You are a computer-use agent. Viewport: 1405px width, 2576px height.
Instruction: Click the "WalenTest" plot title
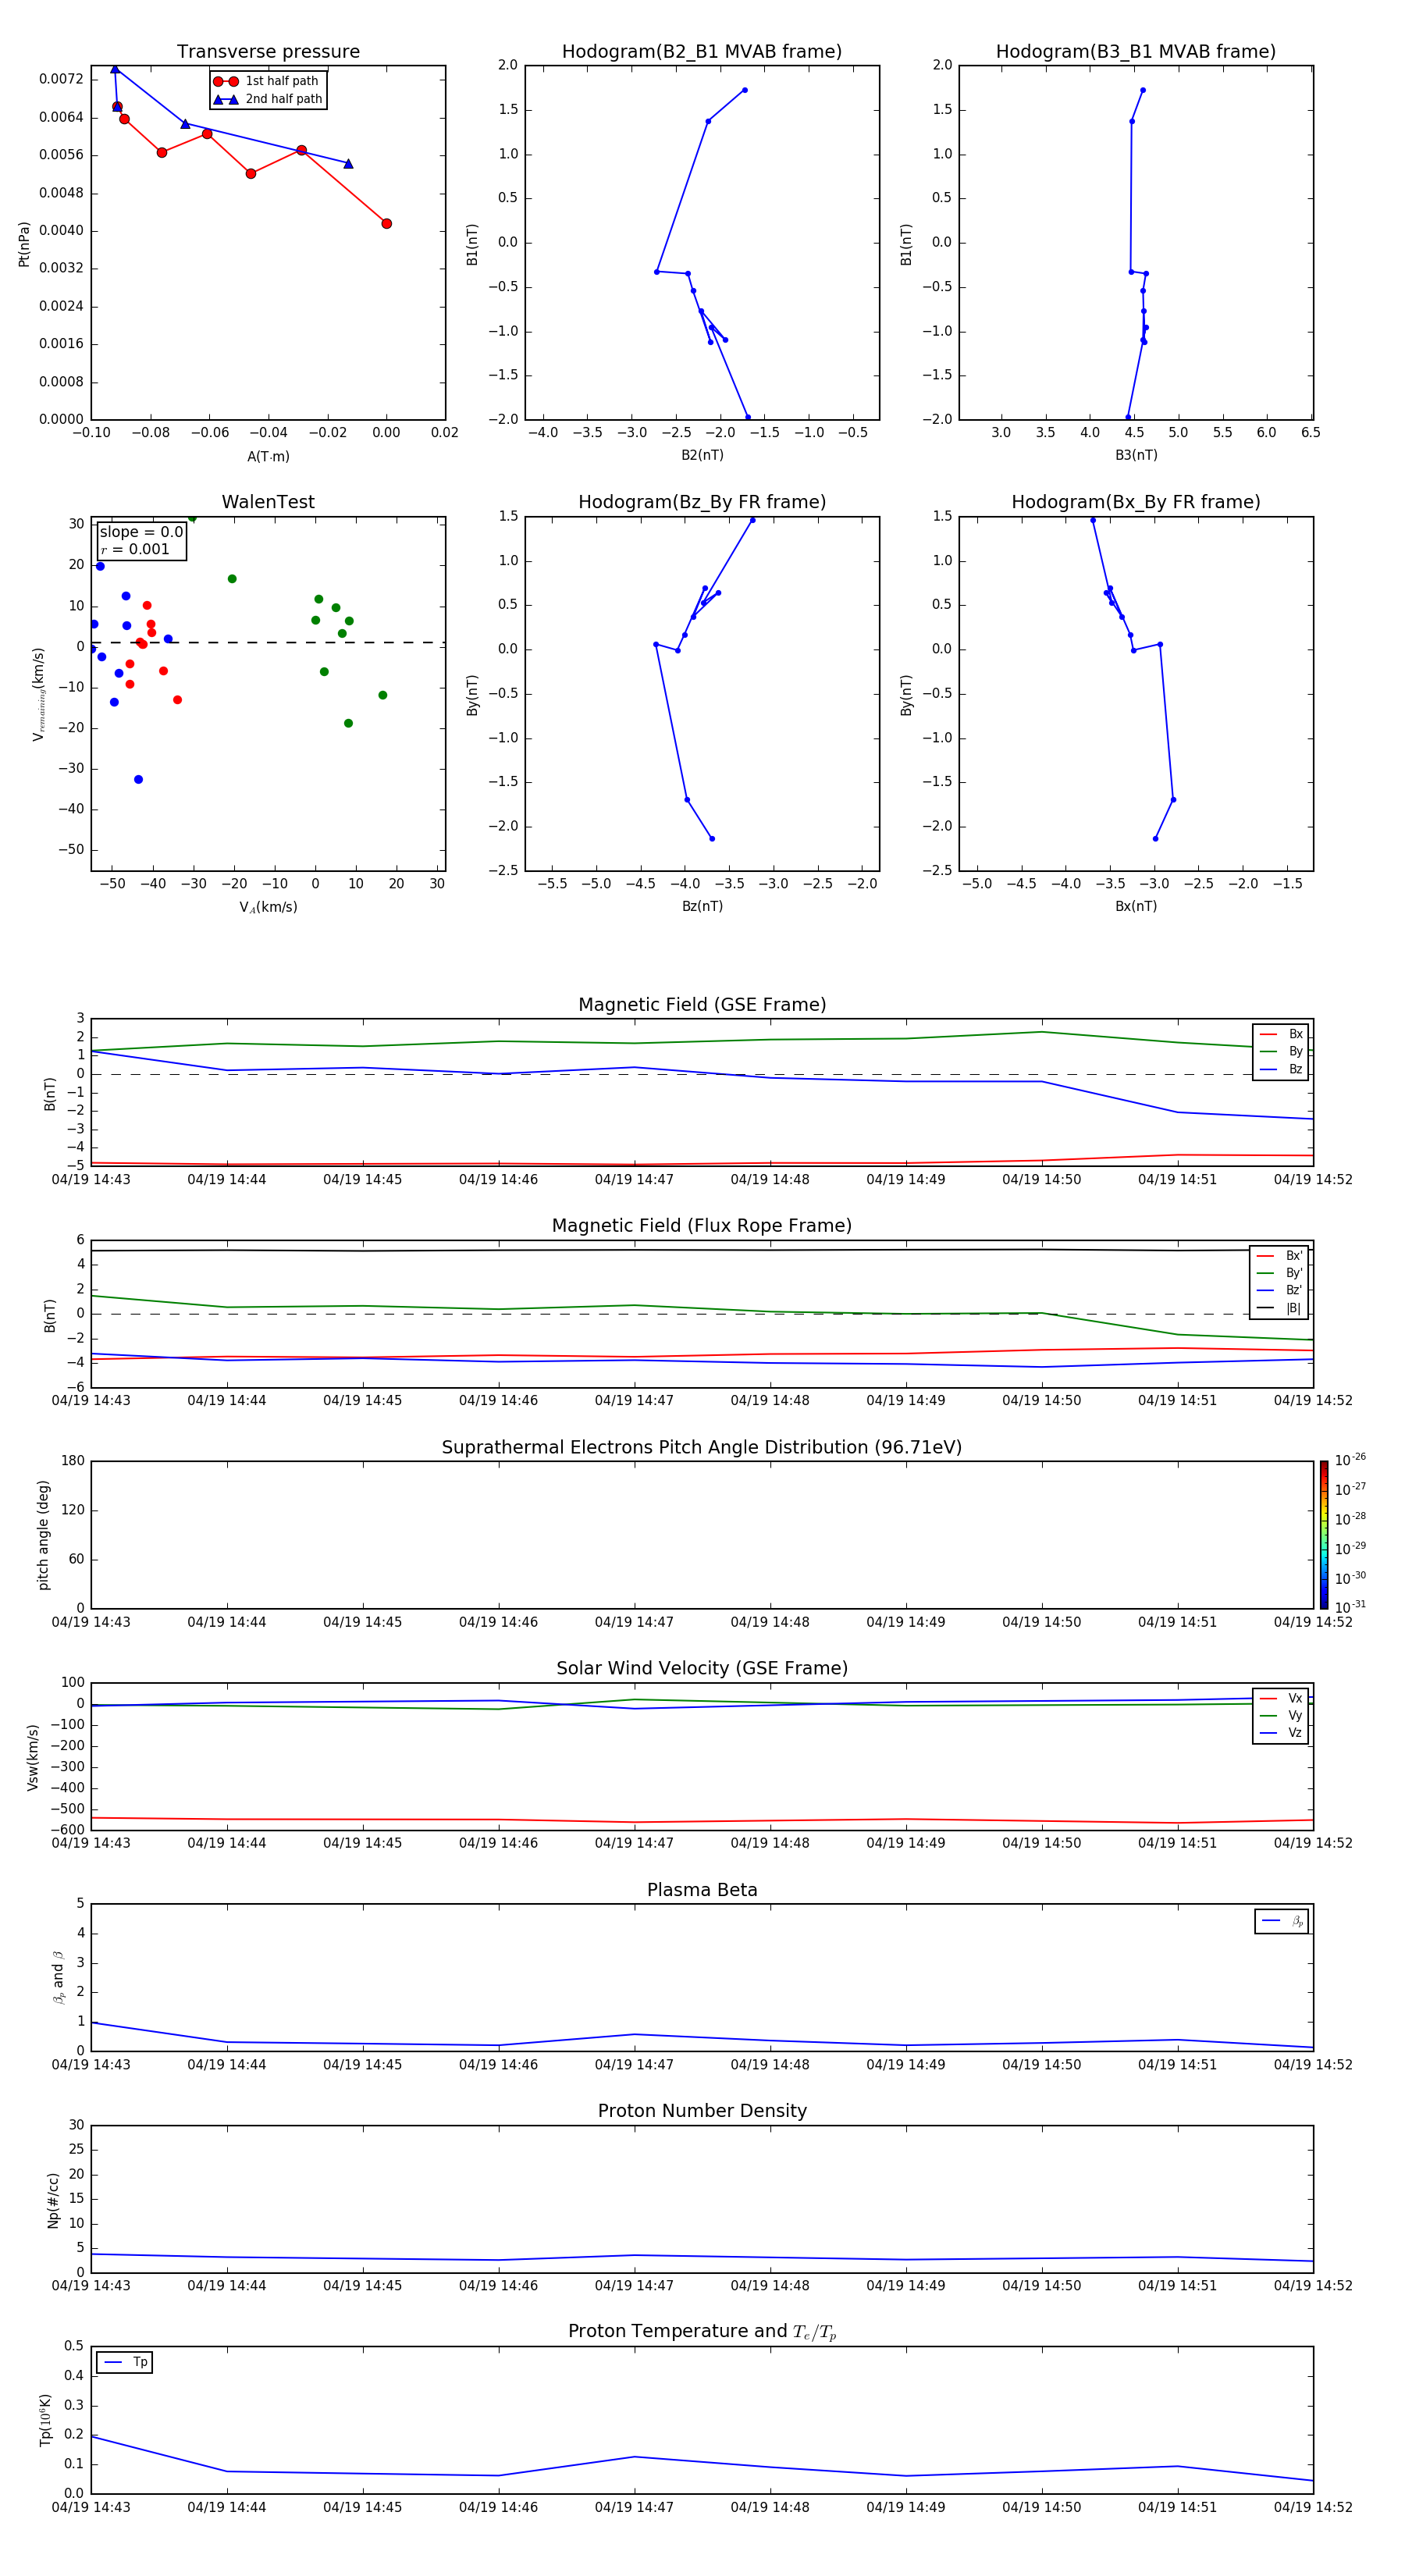click(x=268, y=502)
